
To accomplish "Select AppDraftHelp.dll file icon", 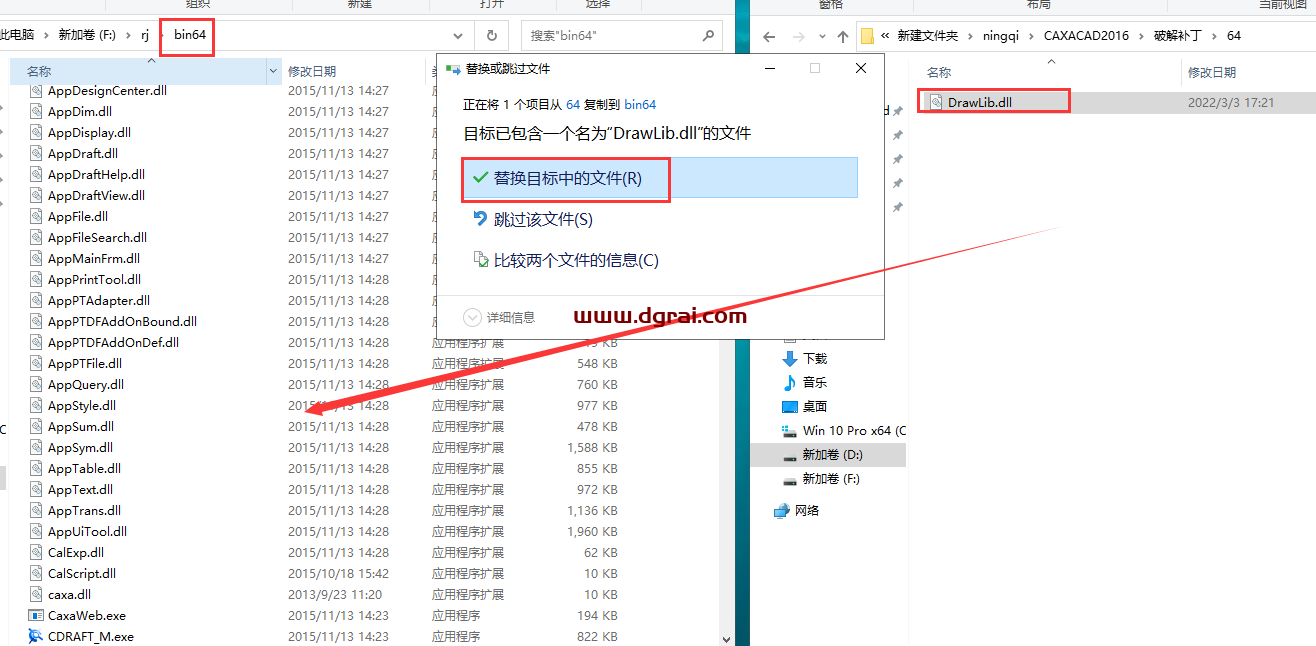I will coord(37,174).
